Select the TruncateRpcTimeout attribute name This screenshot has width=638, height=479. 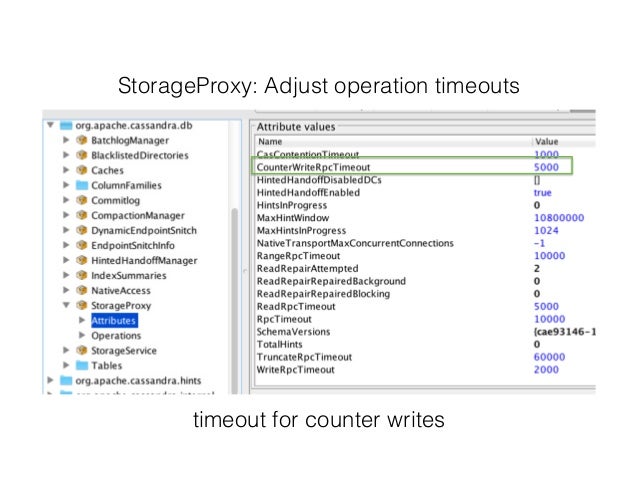click(x=304, y=357)
